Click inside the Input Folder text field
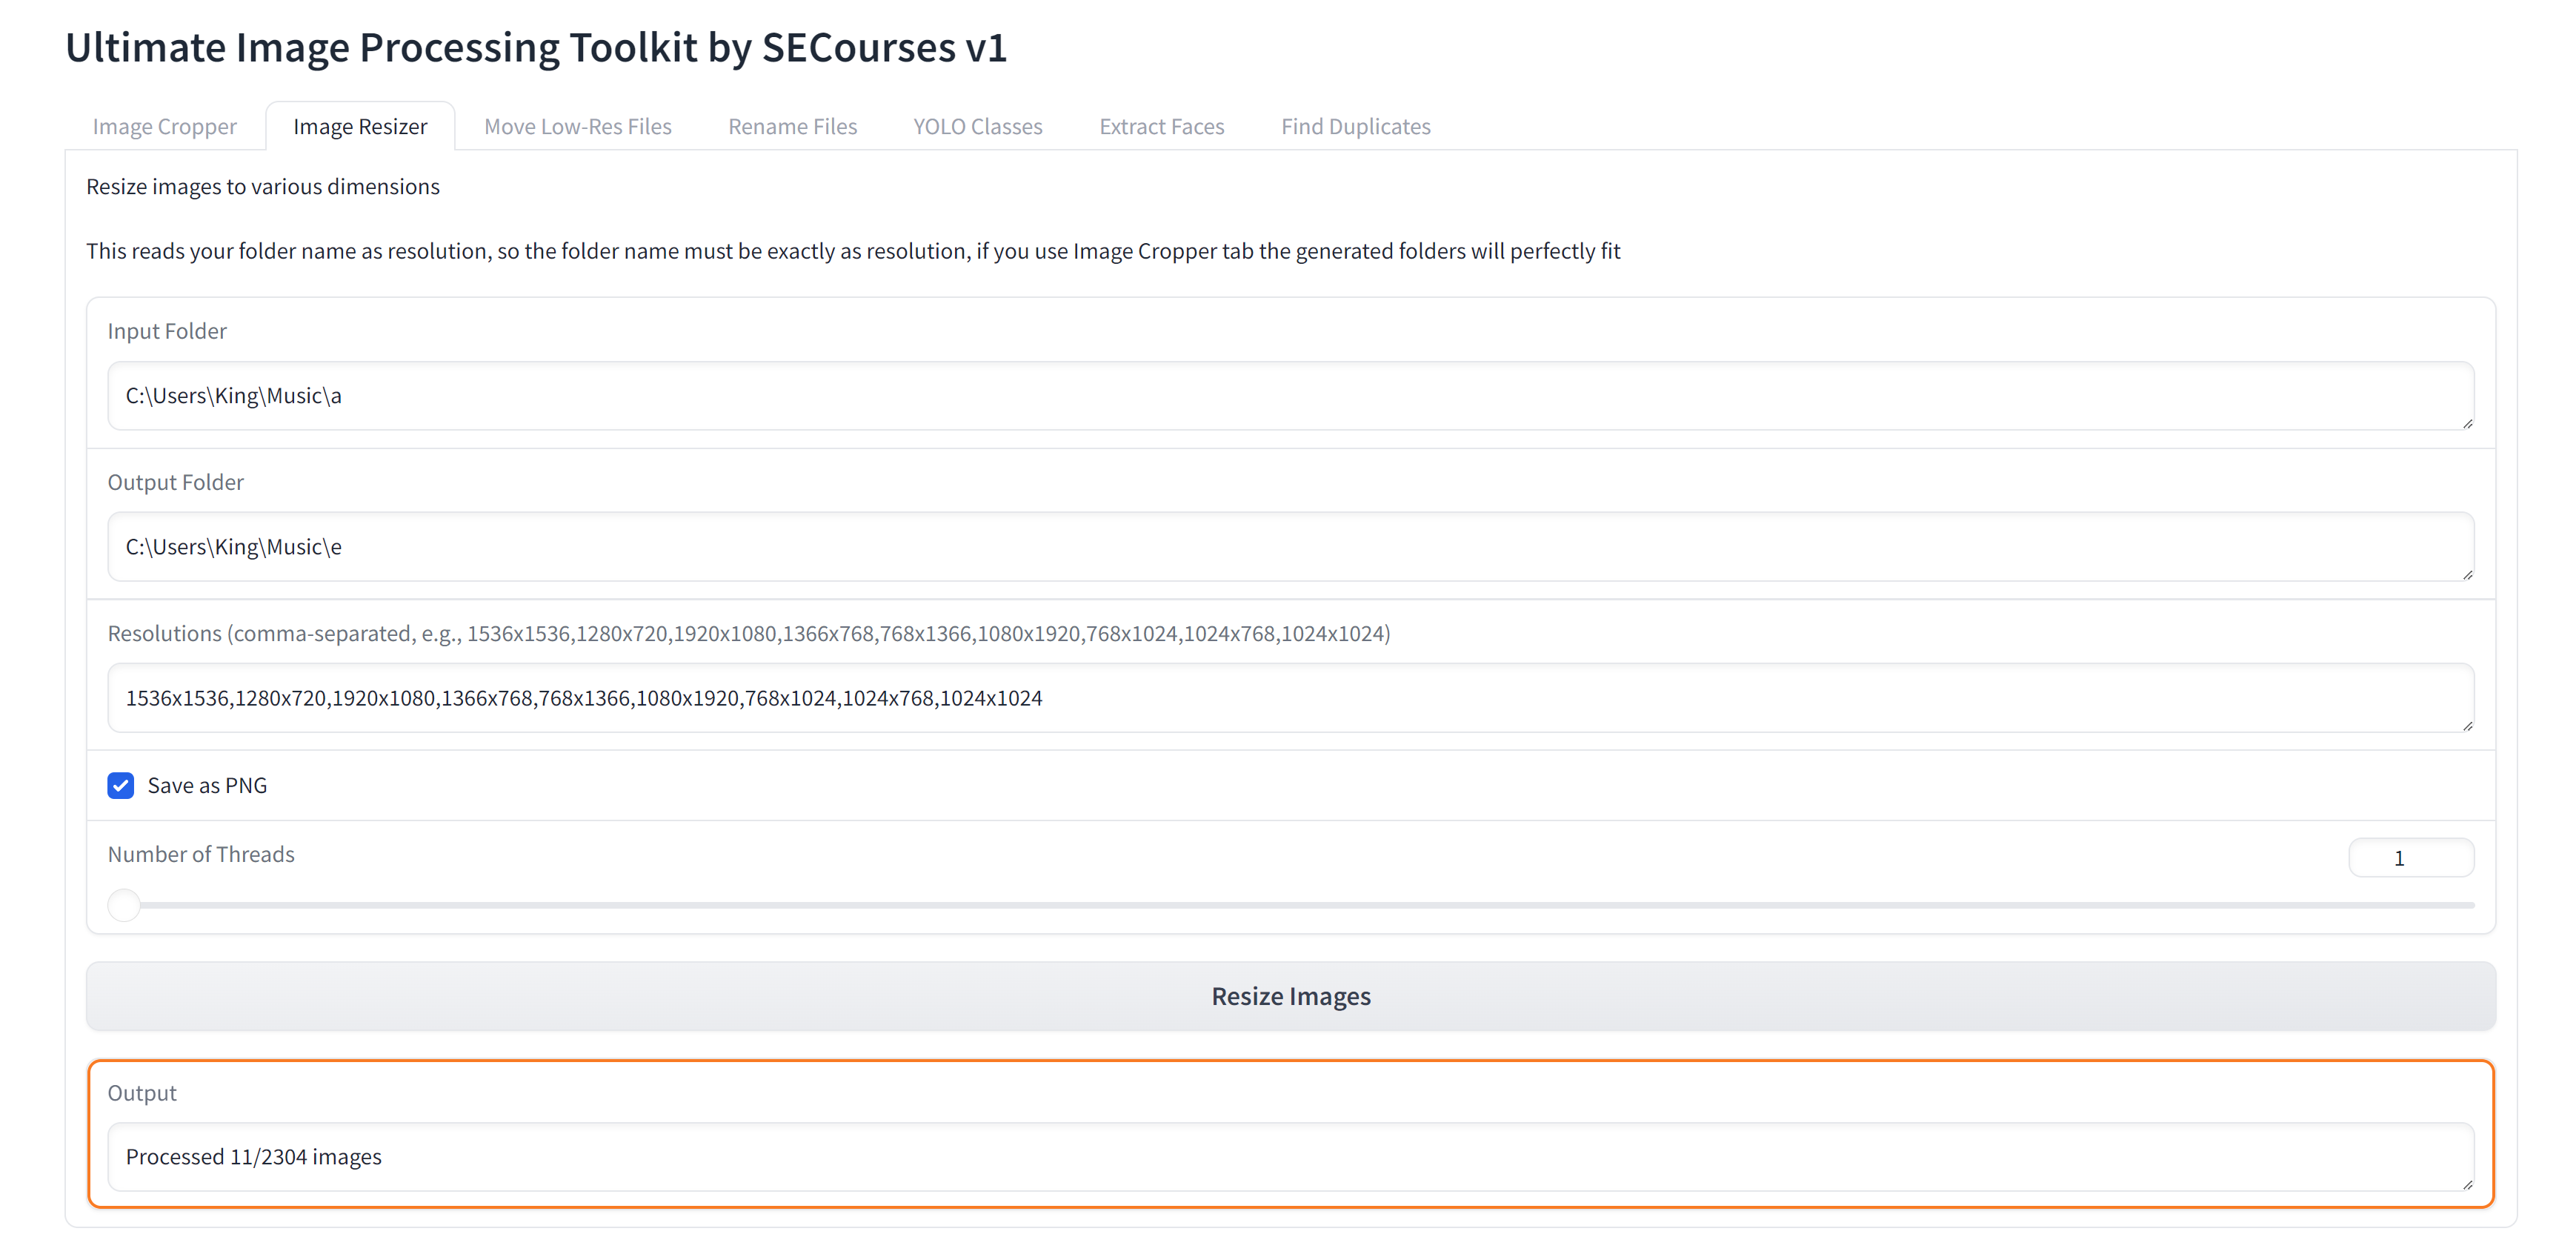2576x1237 pixels. 1290,396
